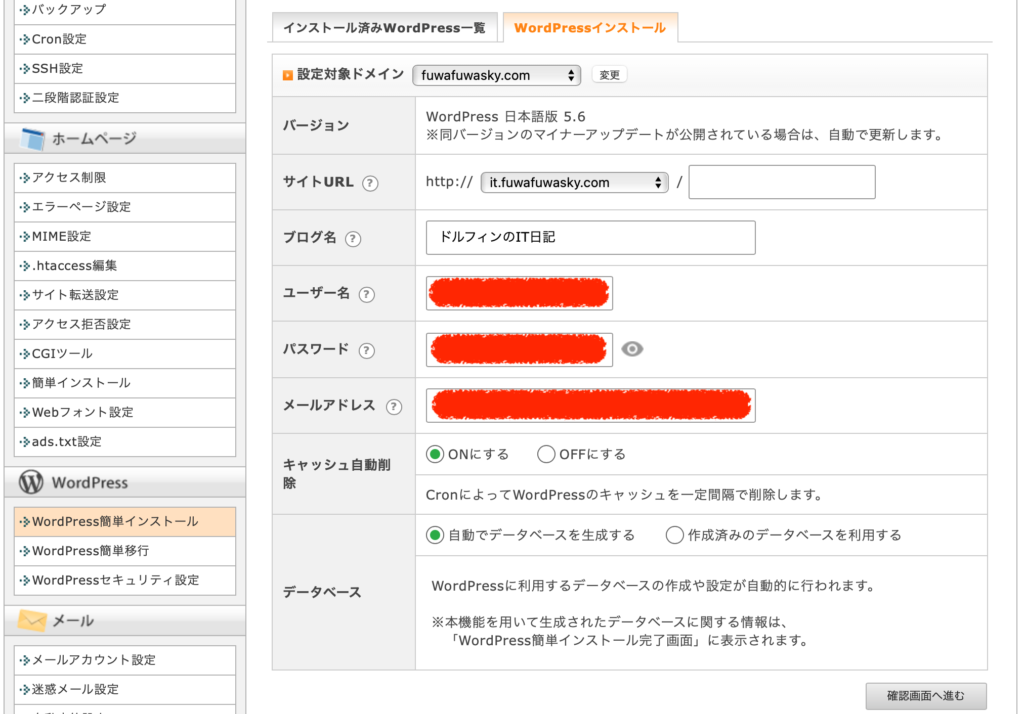Toggle password visibility eye icon
The image size is (1024, 714).
click(x=632, y=349)
